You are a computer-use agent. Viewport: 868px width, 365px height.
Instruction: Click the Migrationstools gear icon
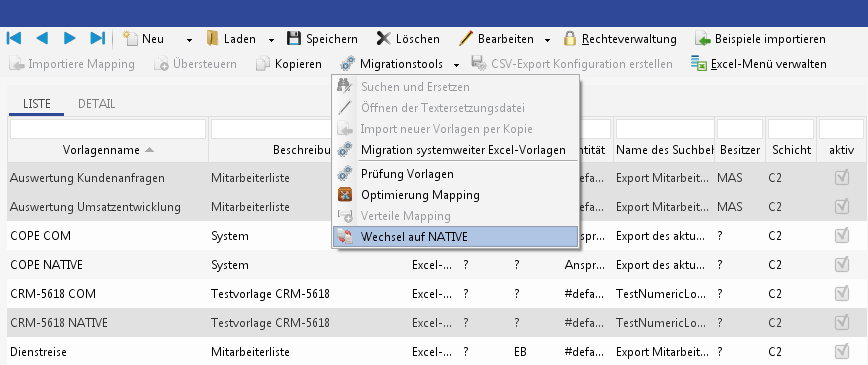click(x=348, y=63)
